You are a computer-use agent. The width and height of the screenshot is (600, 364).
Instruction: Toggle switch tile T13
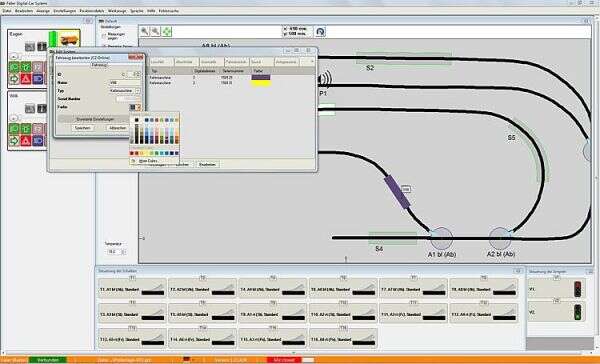132,339
